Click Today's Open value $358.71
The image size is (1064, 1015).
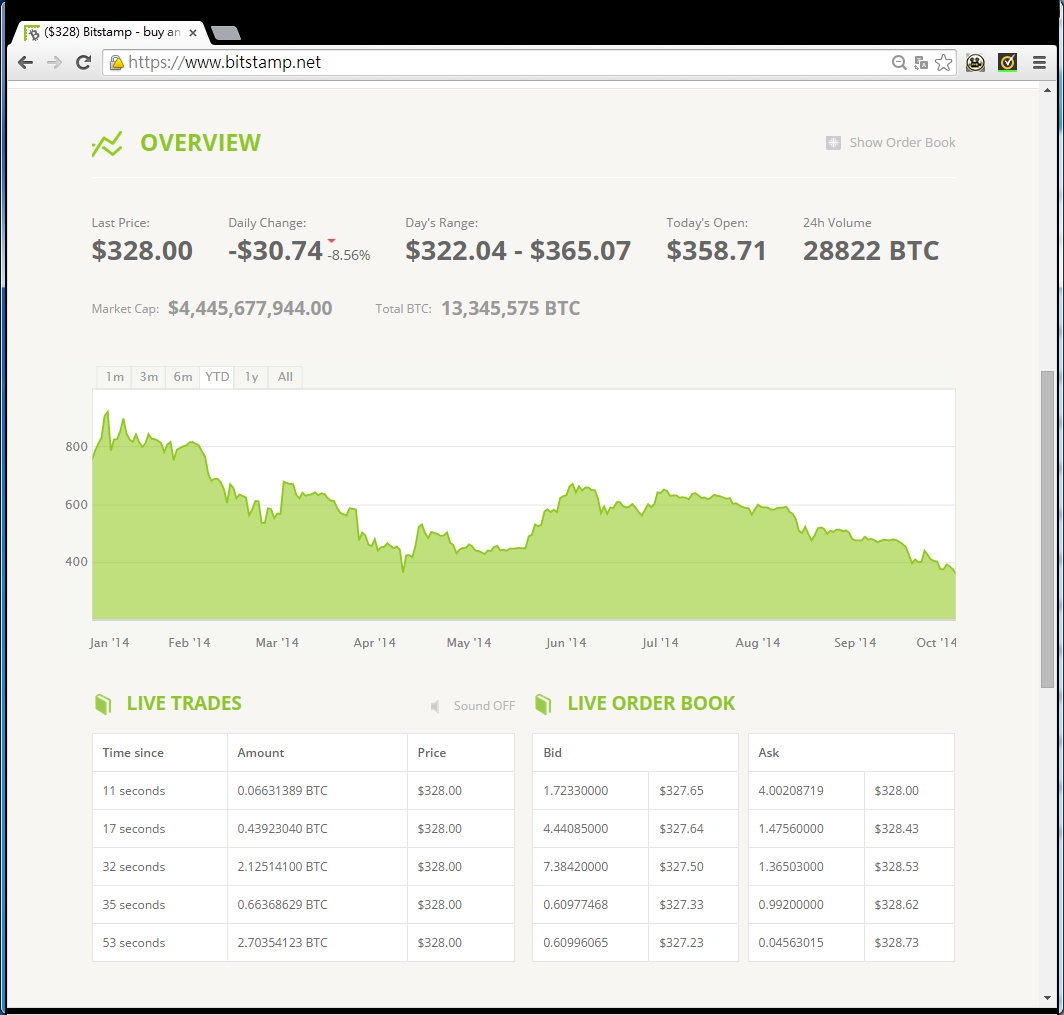716,250
